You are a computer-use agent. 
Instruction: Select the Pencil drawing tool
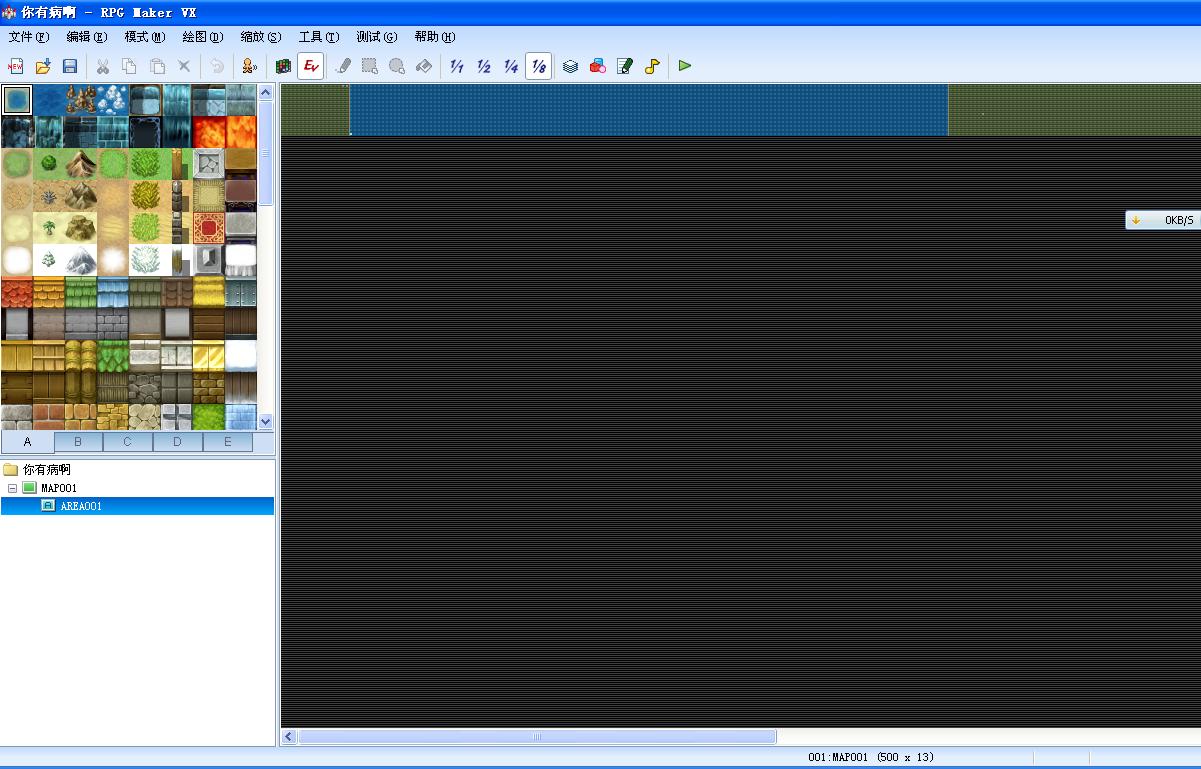pyautogui.click(x=343, y=66)
